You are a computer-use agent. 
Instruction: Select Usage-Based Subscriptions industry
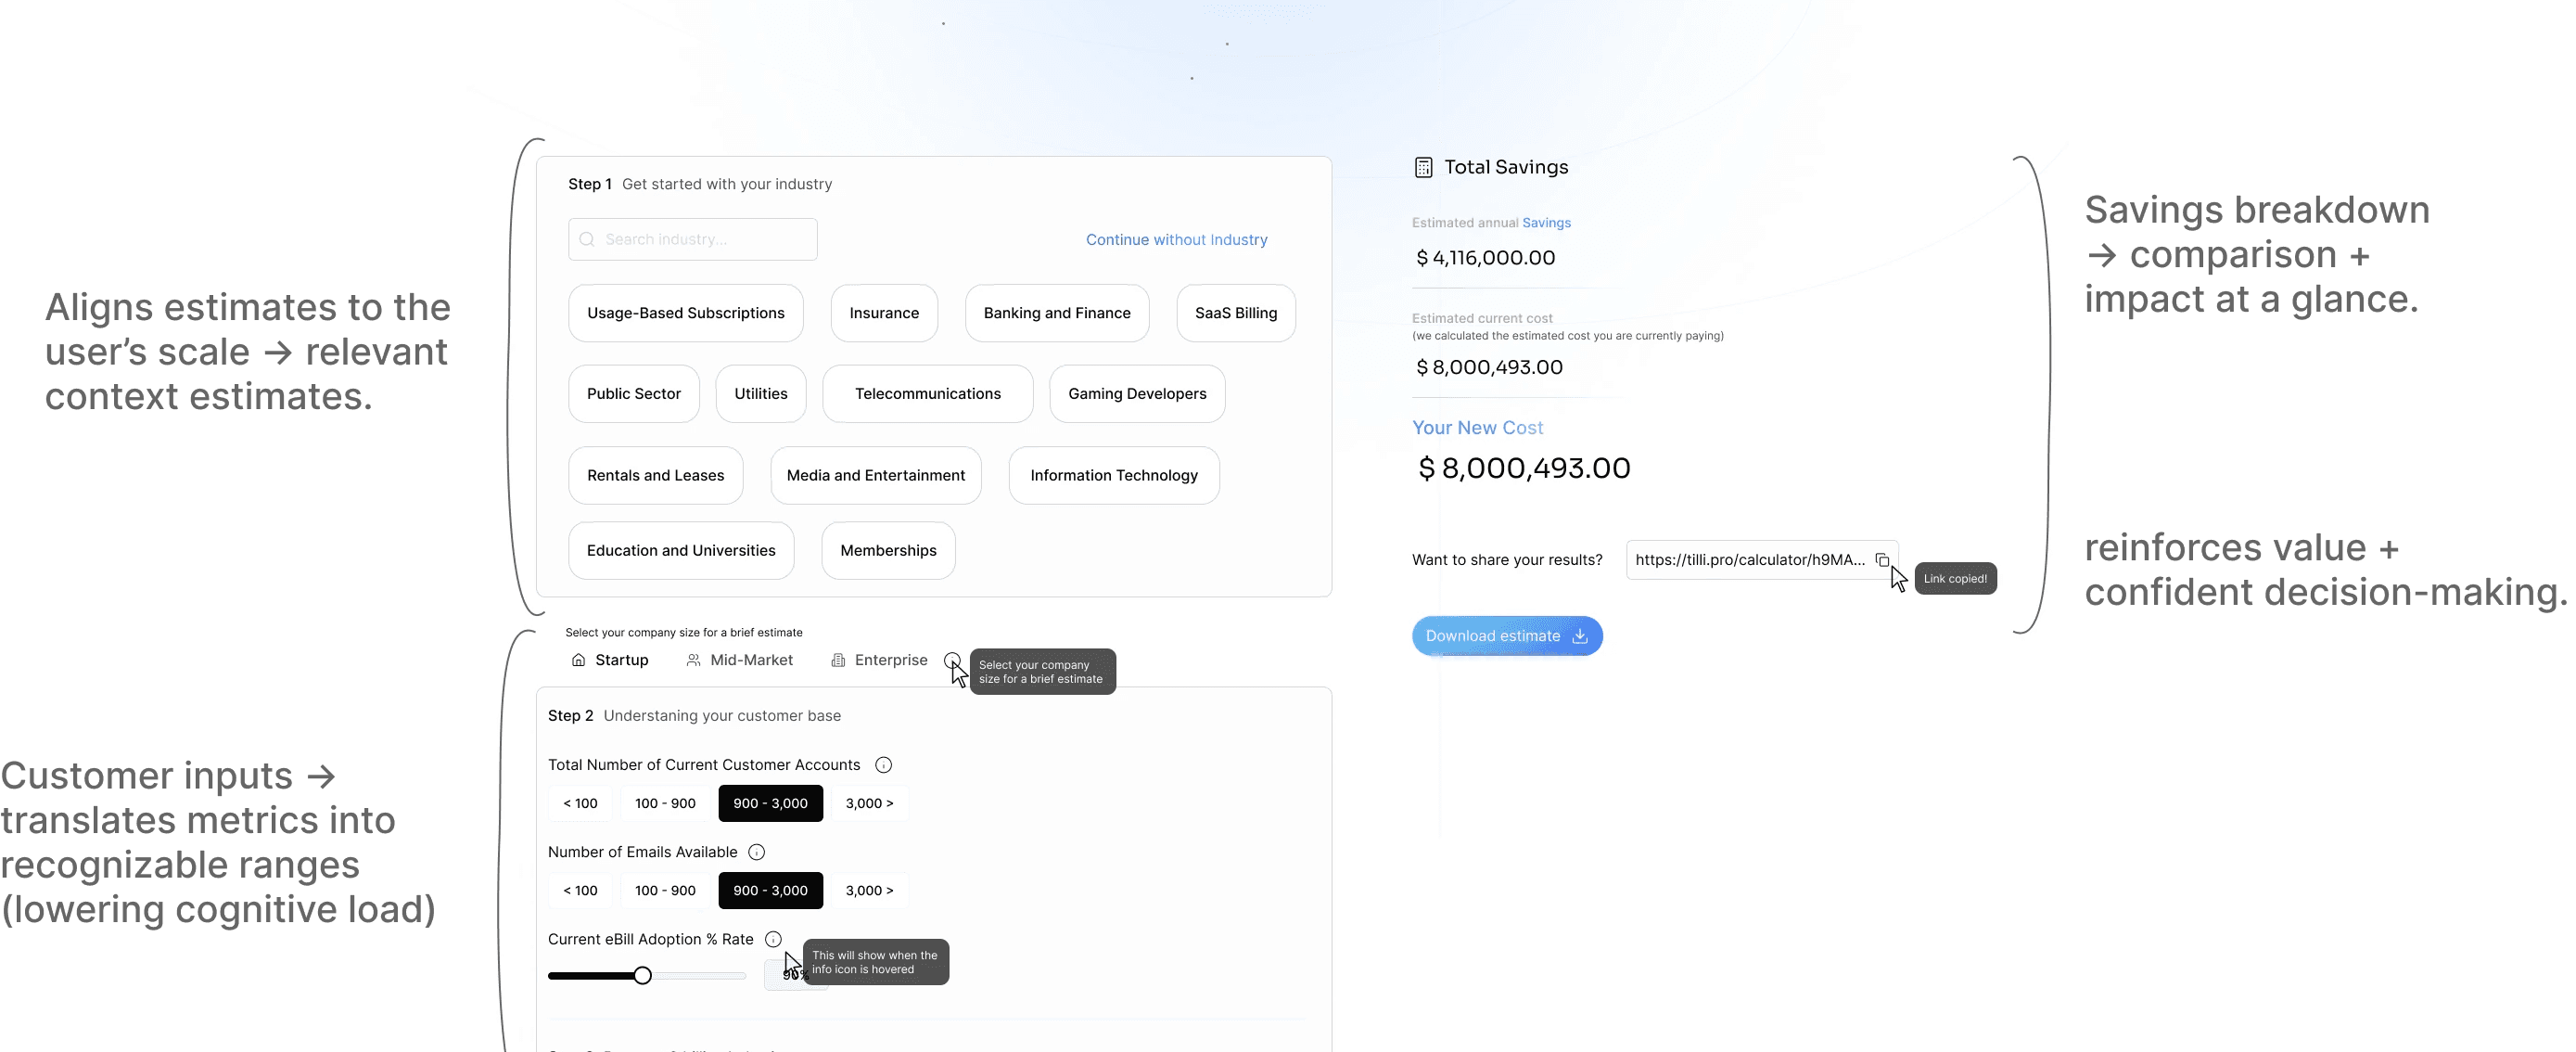point(685,313)
